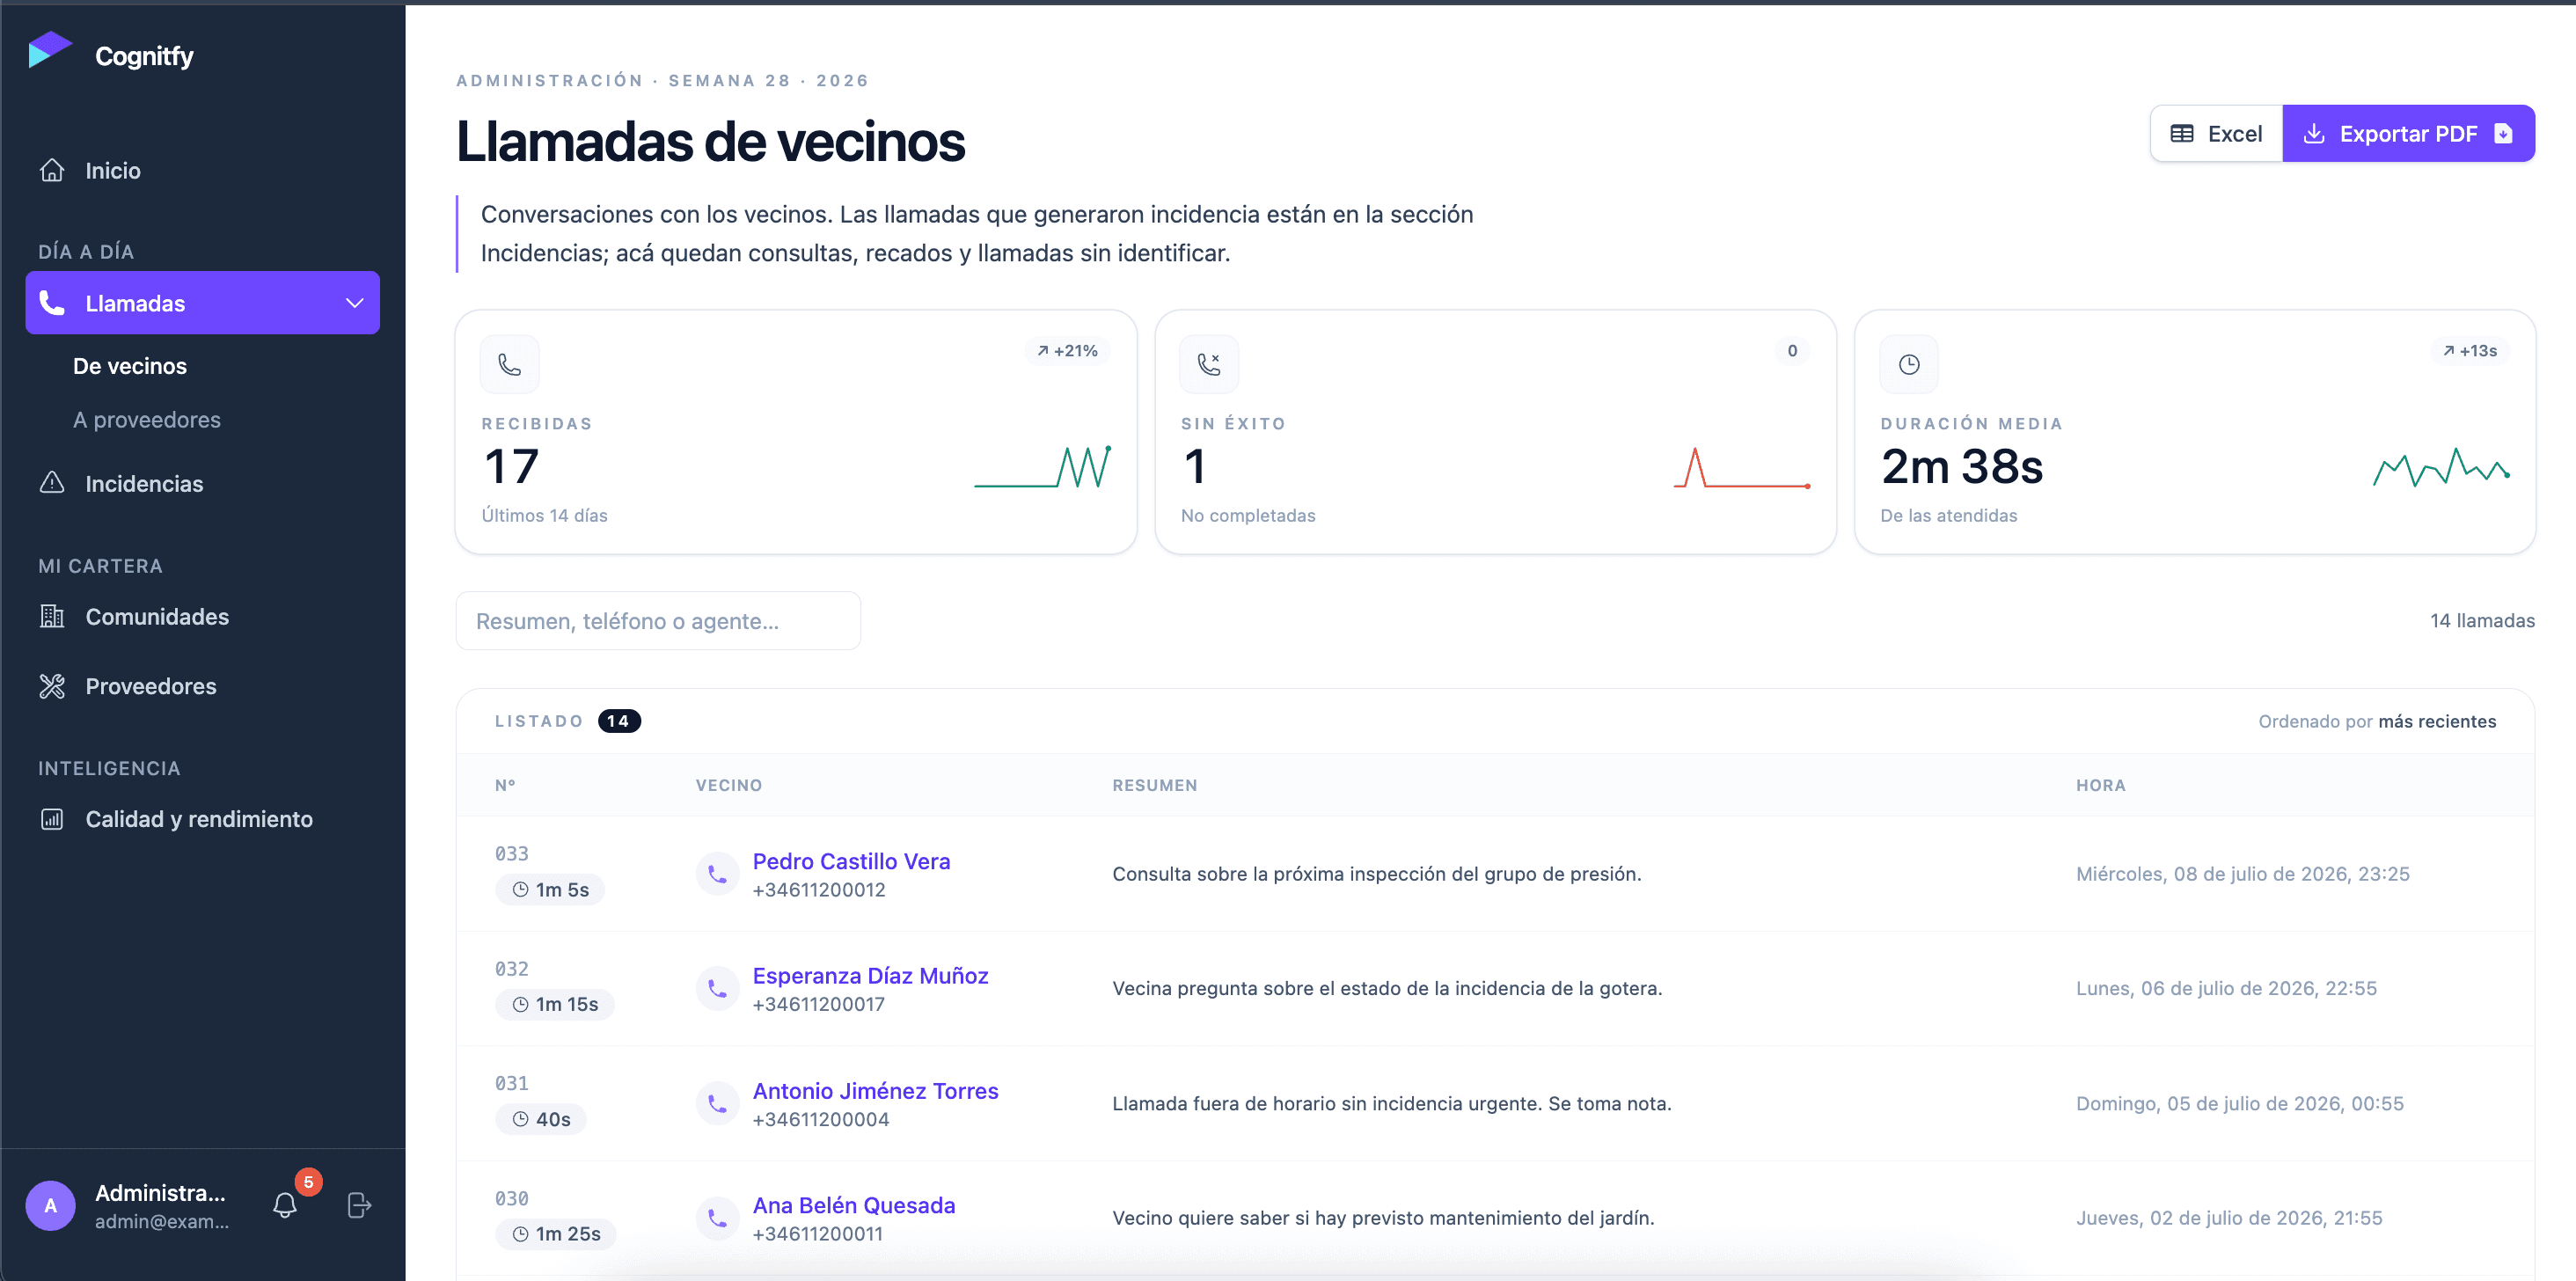Open Calidad y rendimiento page
2576x1281 pixels.
click(x=203, y=819)
